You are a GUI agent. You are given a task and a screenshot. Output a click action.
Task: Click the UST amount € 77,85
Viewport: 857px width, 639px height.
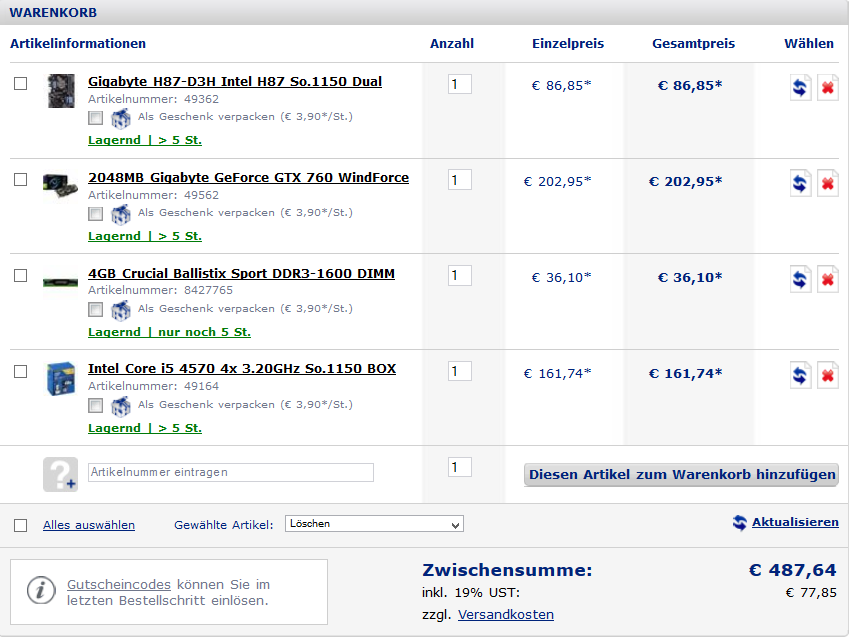tap(811, 593)
